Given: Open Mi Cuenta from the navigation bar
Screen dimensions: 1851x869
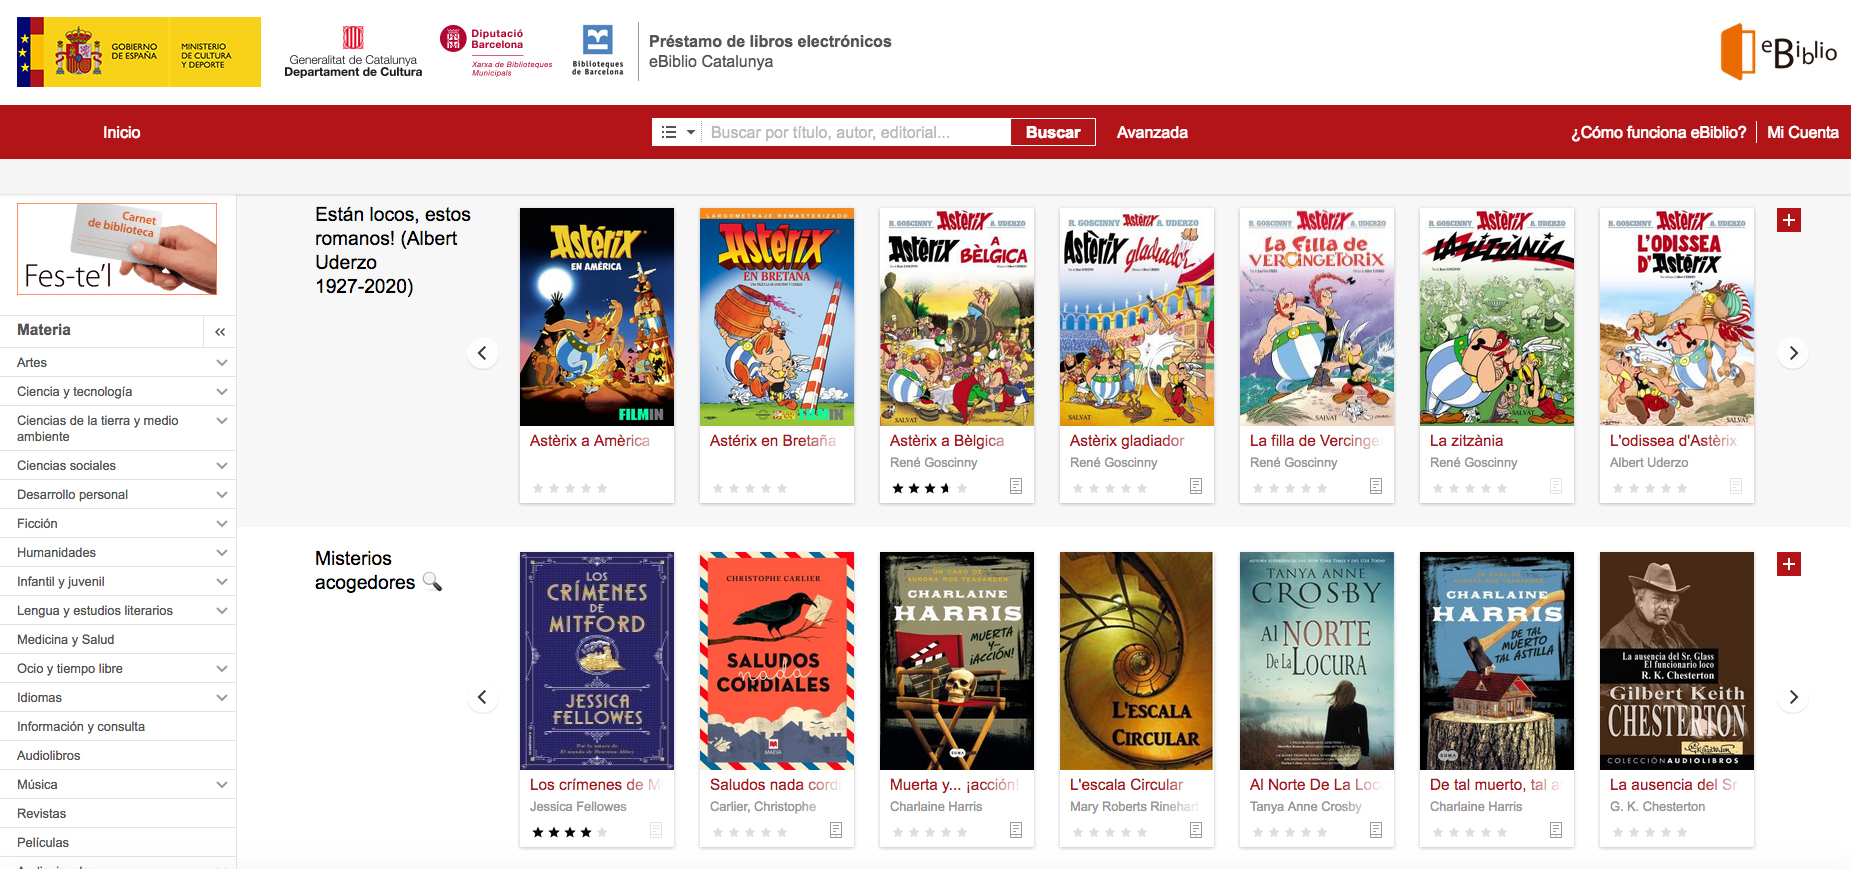Looking at the screenshot, I should pos(1802,132).
